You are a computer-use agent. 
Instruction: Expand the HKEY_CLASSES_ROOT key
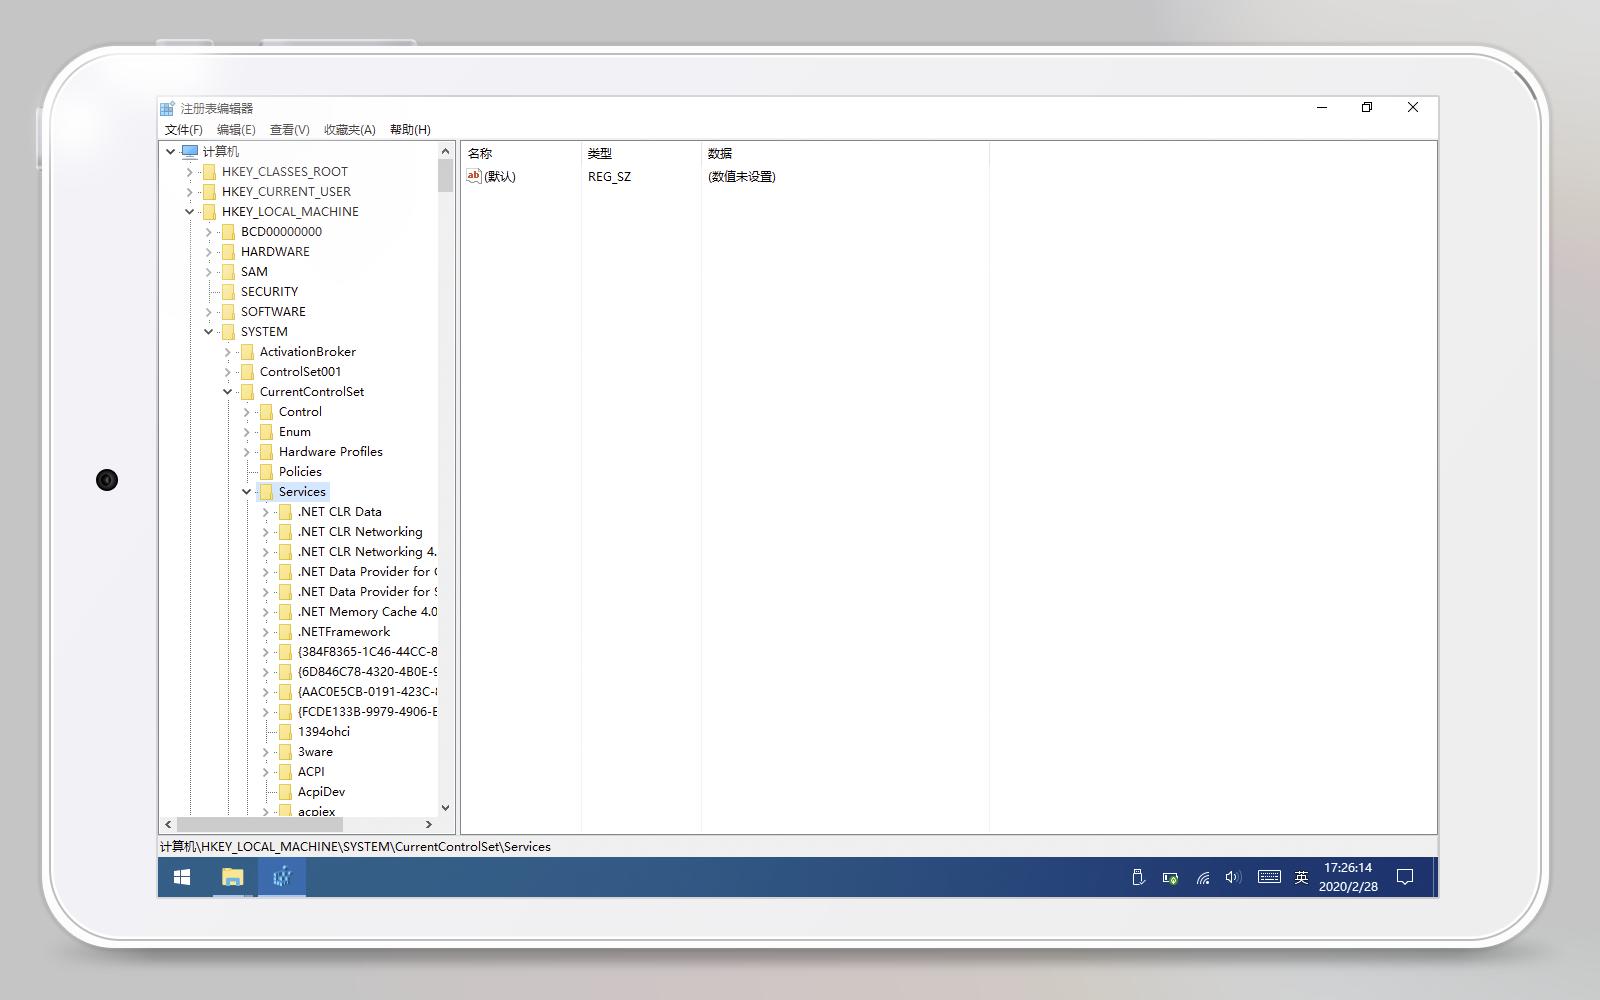188,171
